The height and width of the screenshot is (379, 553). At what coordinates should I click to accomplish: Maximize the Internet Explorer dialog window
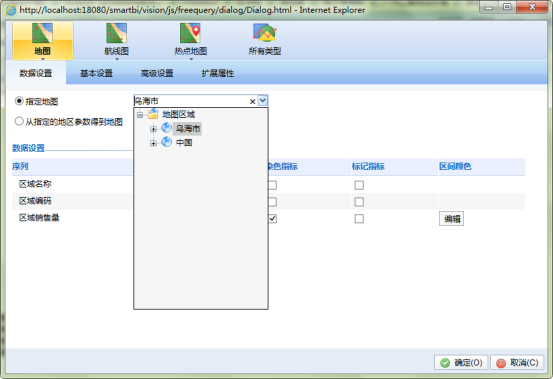click(507, 7)
